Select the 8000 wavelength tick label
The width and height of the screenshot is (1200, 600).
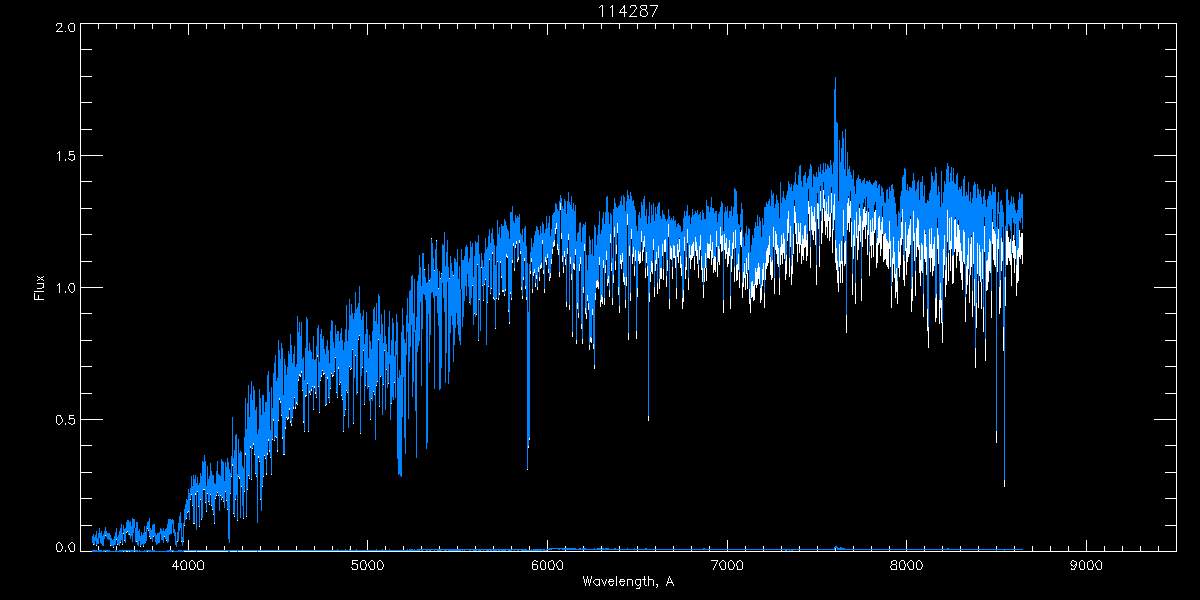(x=907, y=565)
